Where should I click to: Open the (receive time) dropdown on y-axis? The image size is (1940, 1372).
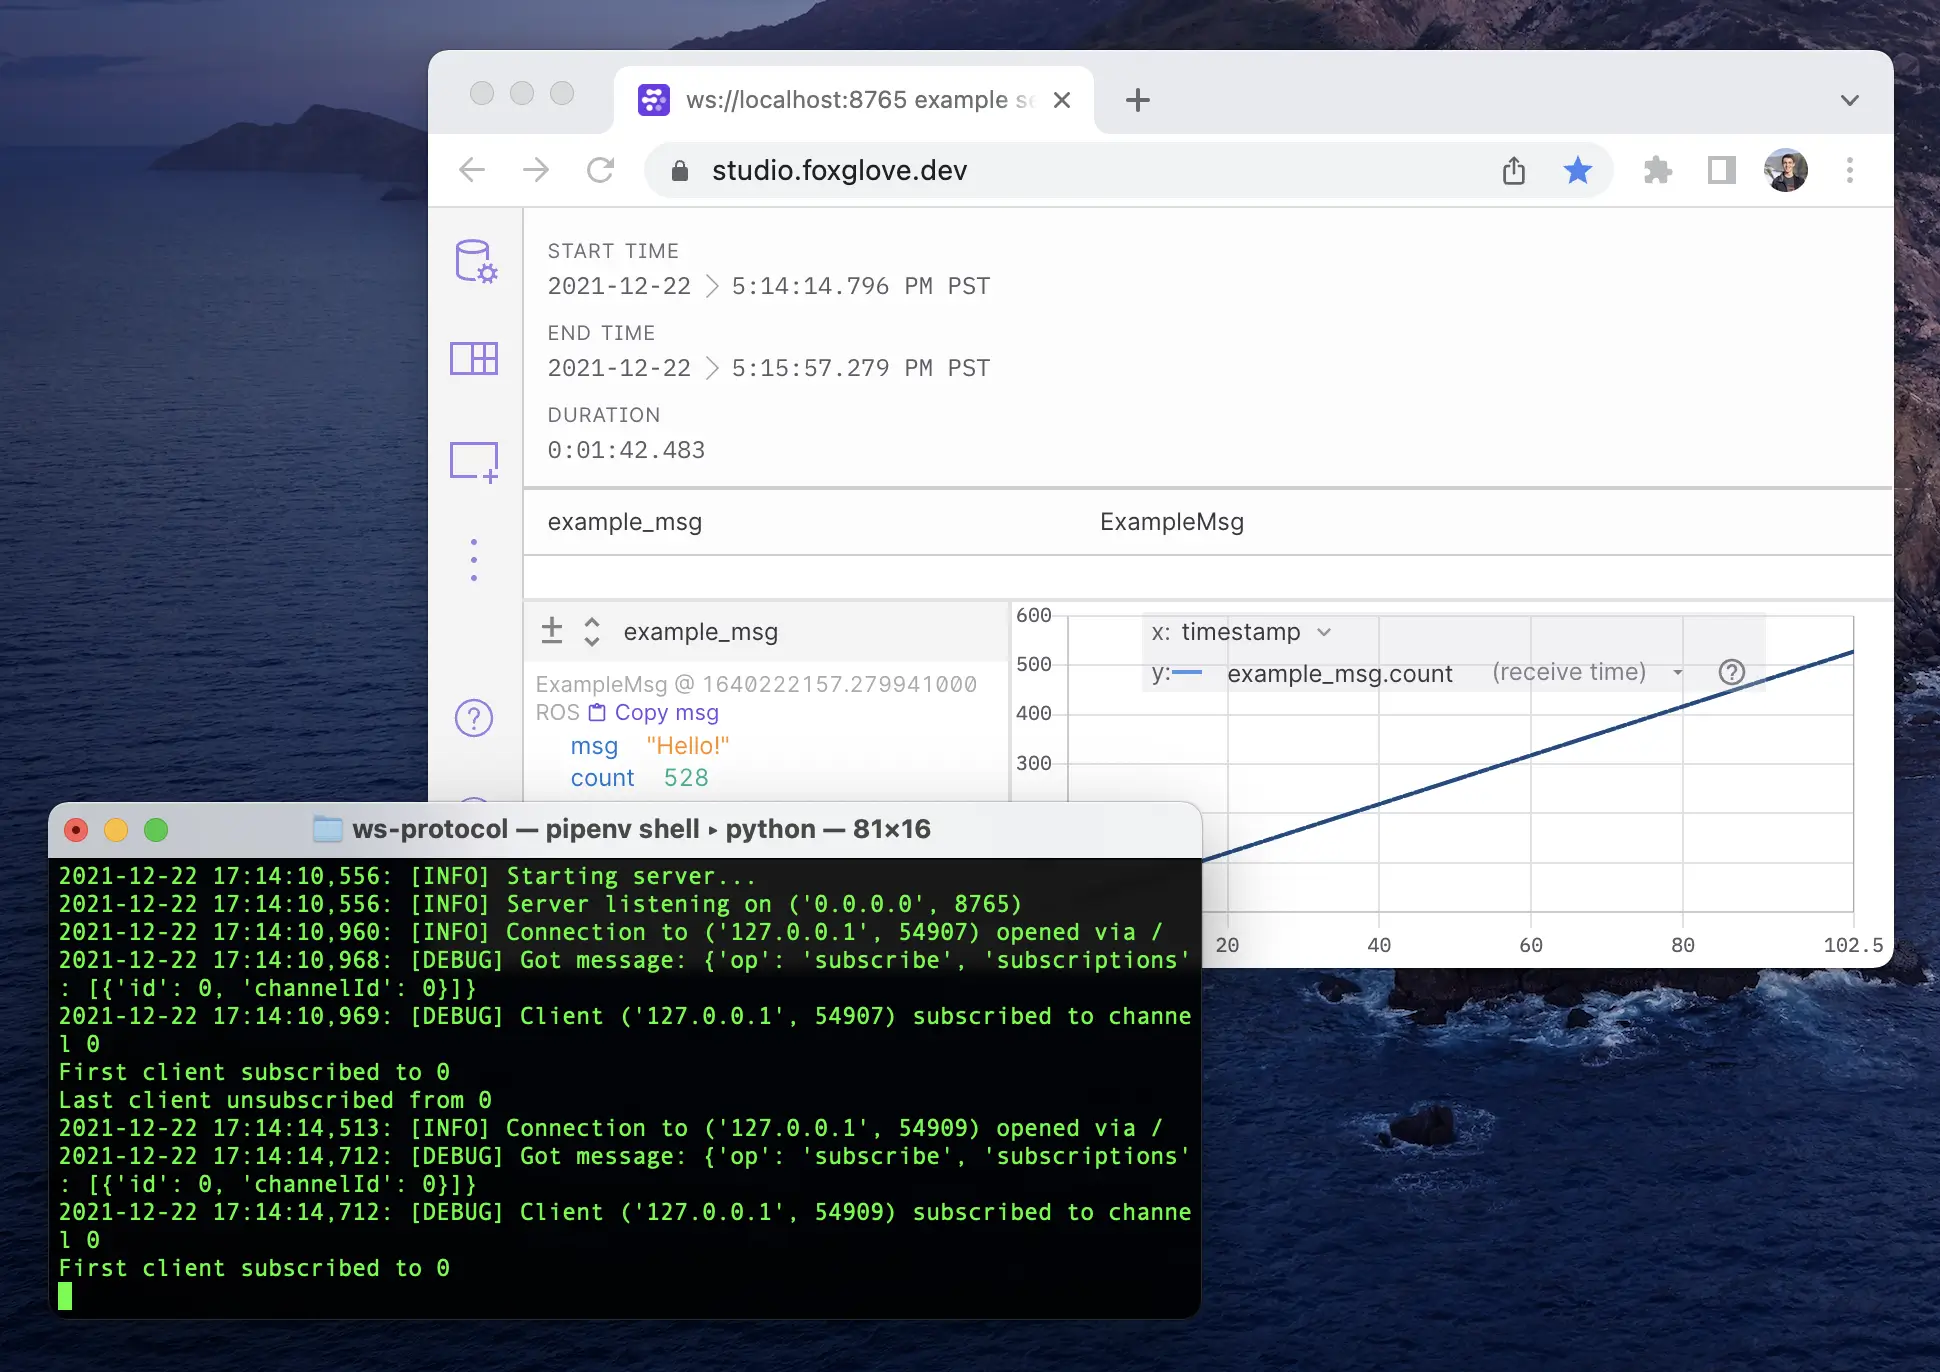1680,672
